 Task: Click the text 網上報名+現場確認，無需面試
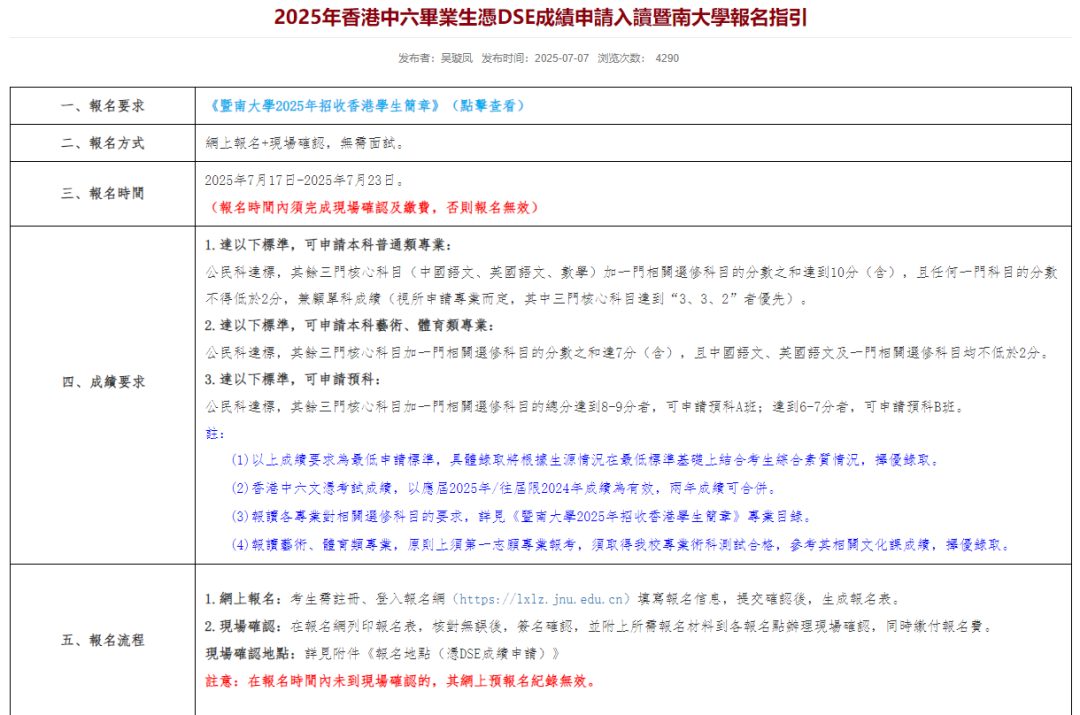[x=305, y=143]
